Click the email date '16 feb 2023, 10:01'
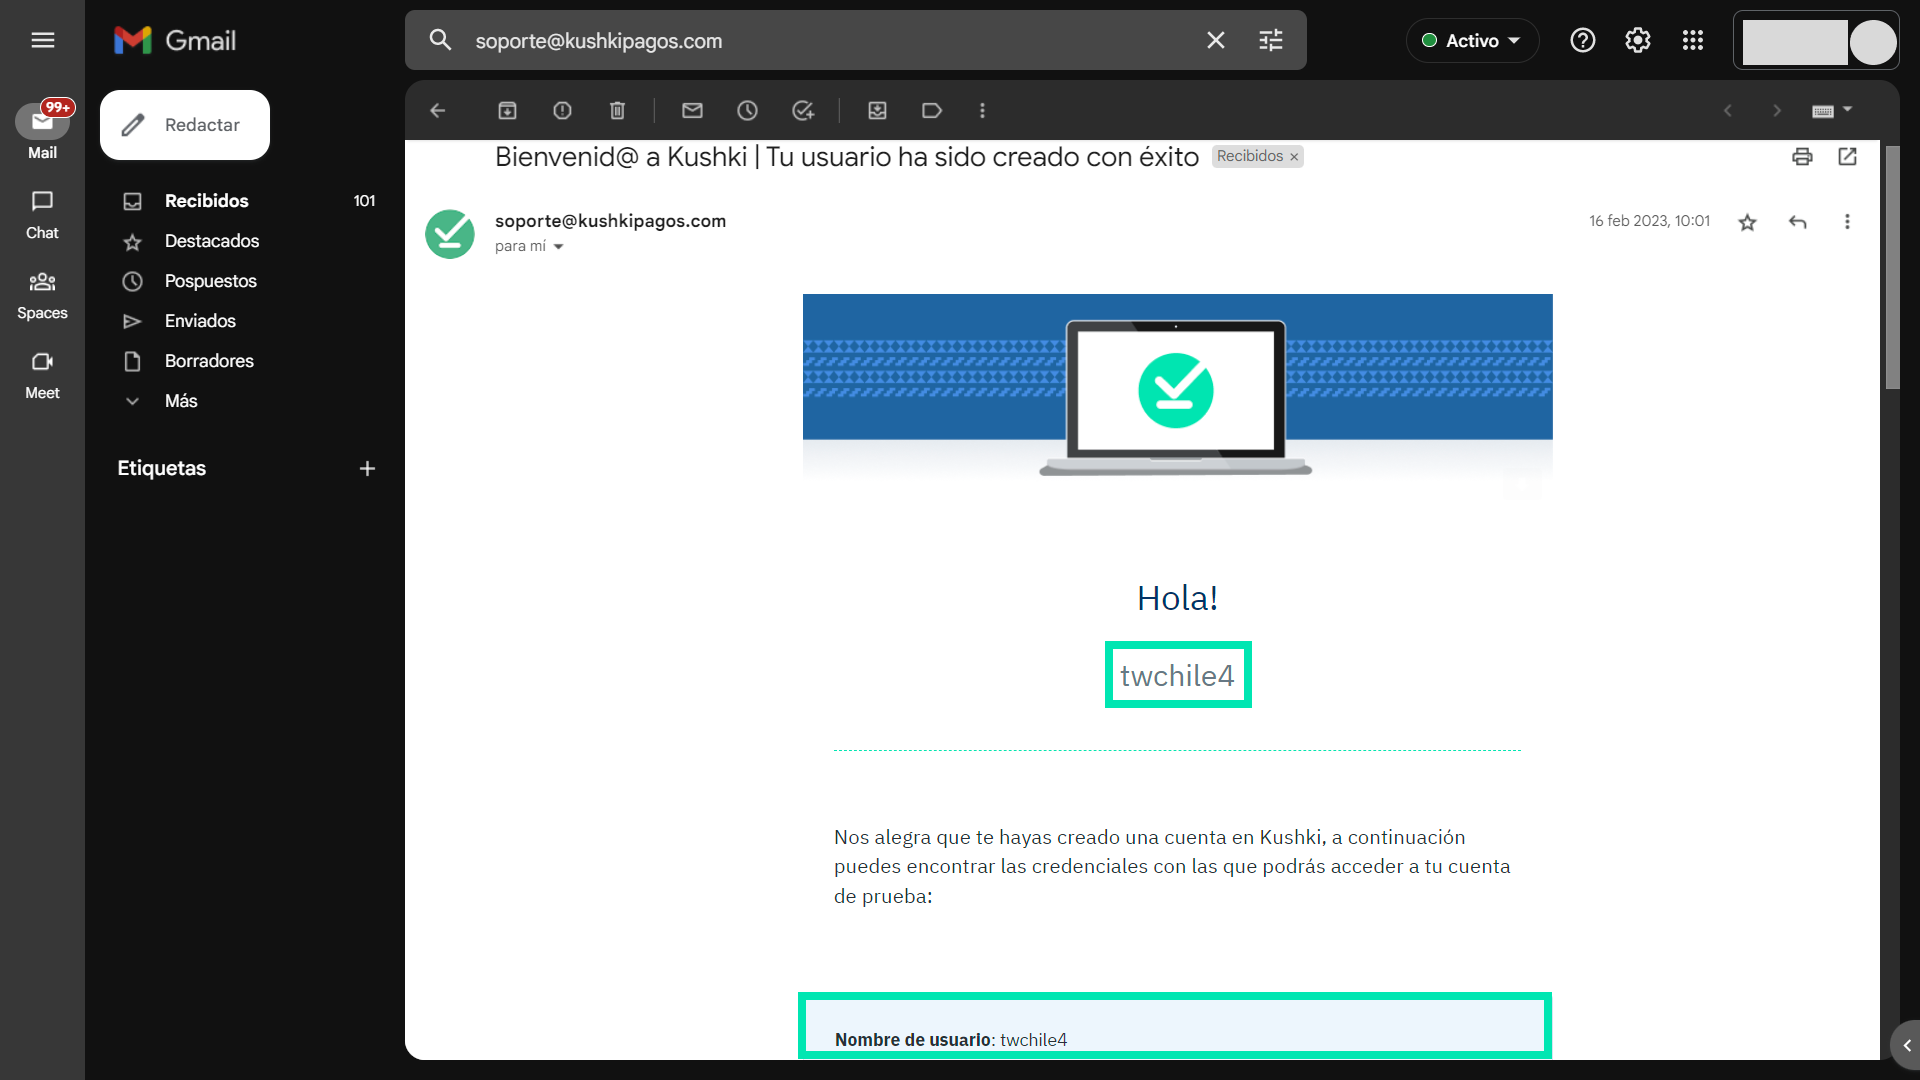 [1649, 221]
